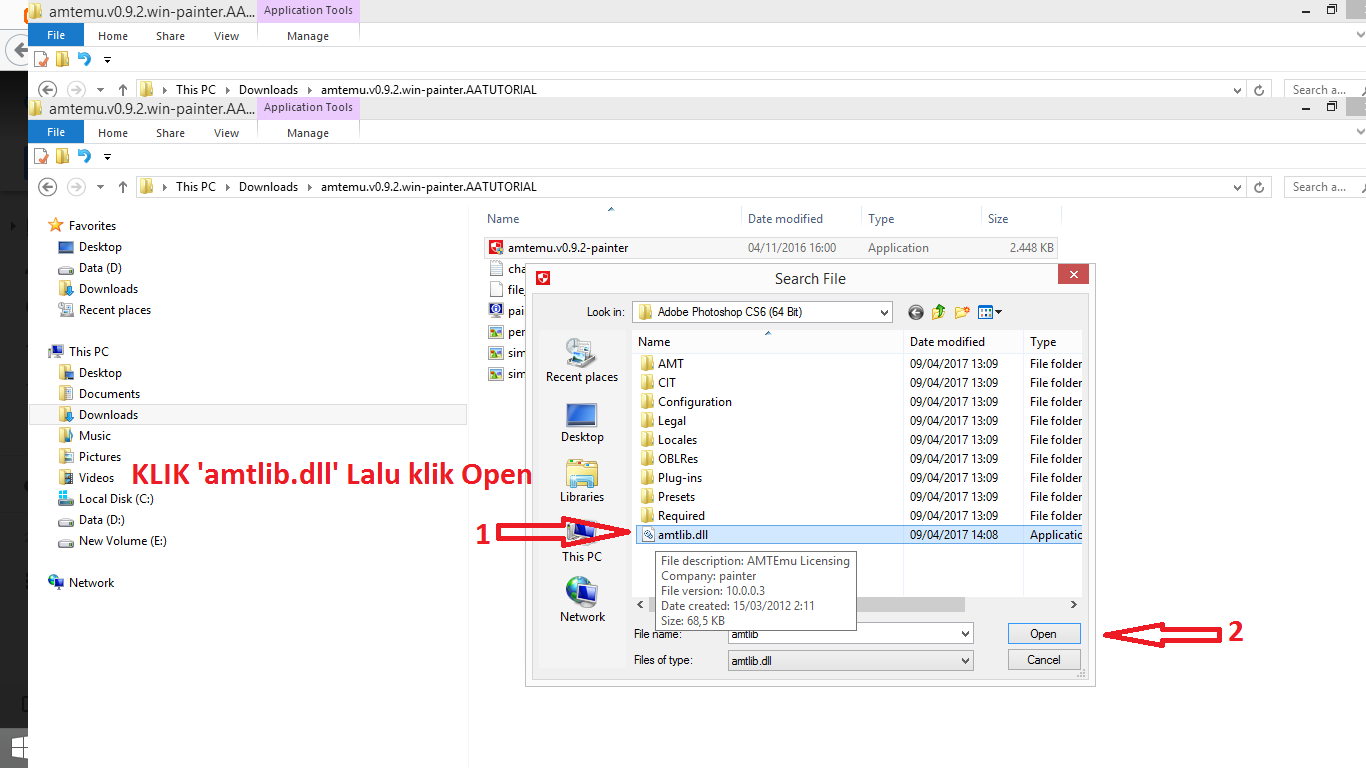Open Recent places in dialog places bar
Screen dimensions: 1366x768
click(x=582, y=361)
